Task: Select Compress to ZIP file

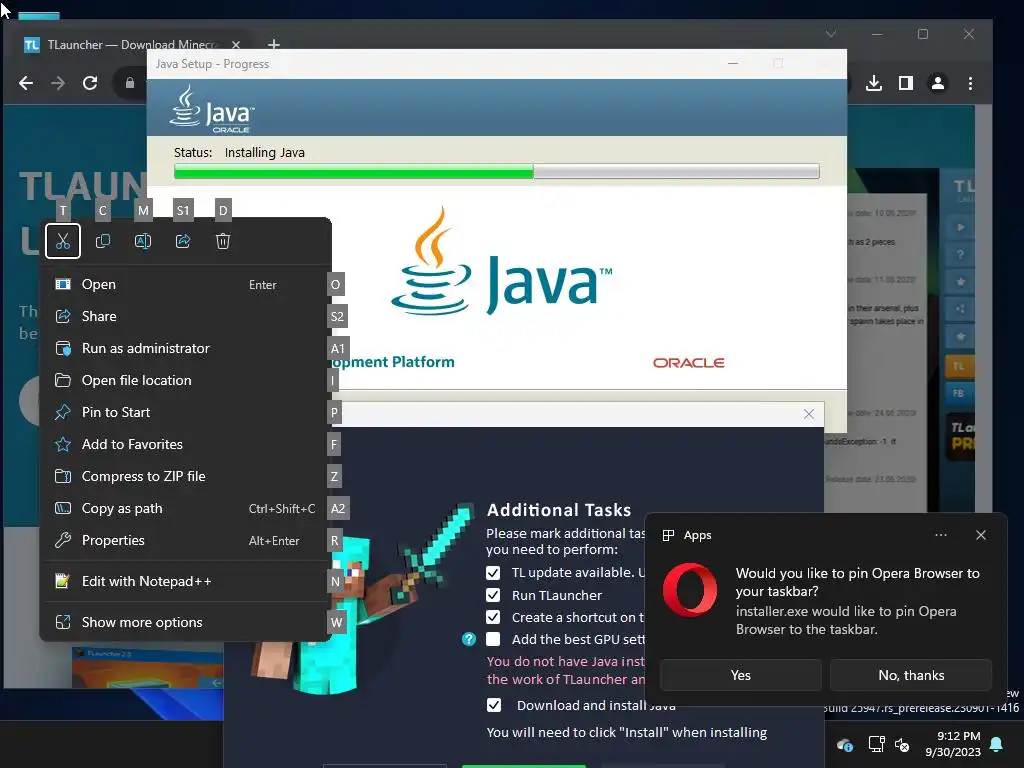Action: point(185,476)
